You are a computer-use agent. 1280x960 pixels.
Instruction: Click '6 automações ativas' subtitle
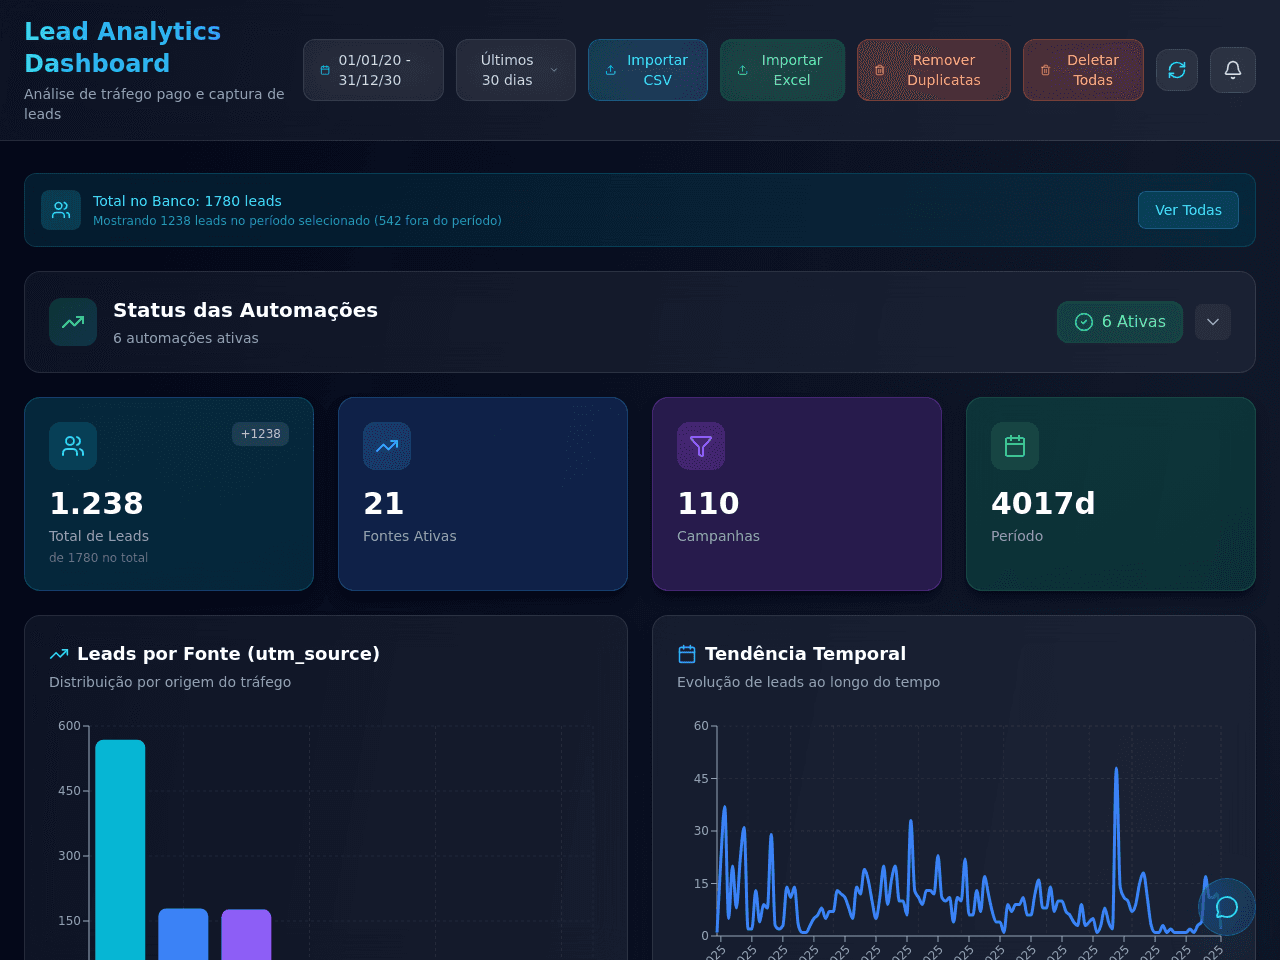pyautogui.click(x=186, y=338)
